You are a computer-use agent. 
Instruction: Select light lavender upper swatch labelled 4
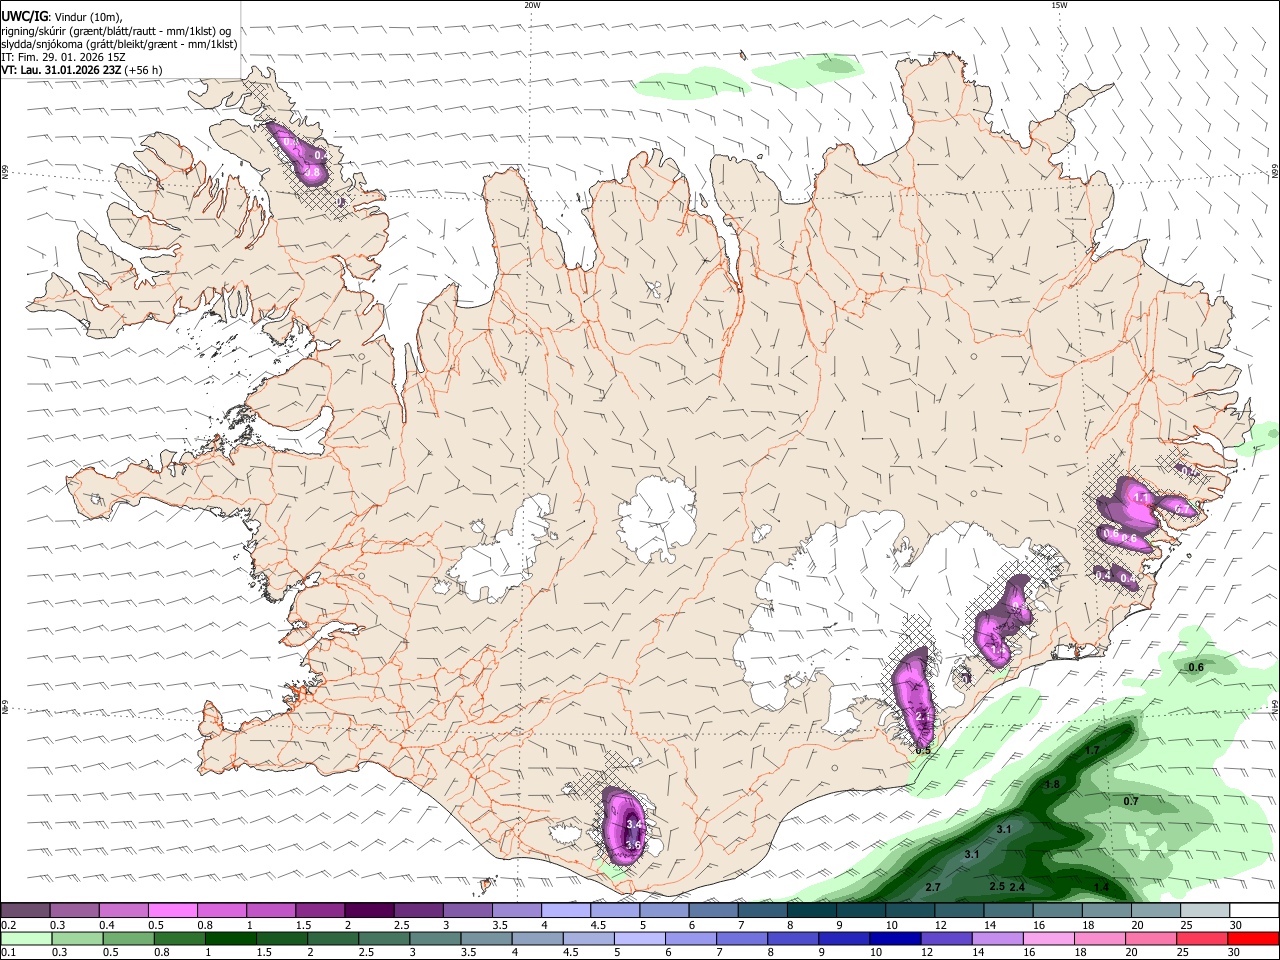pyautogui.click(x=565, y=911)
